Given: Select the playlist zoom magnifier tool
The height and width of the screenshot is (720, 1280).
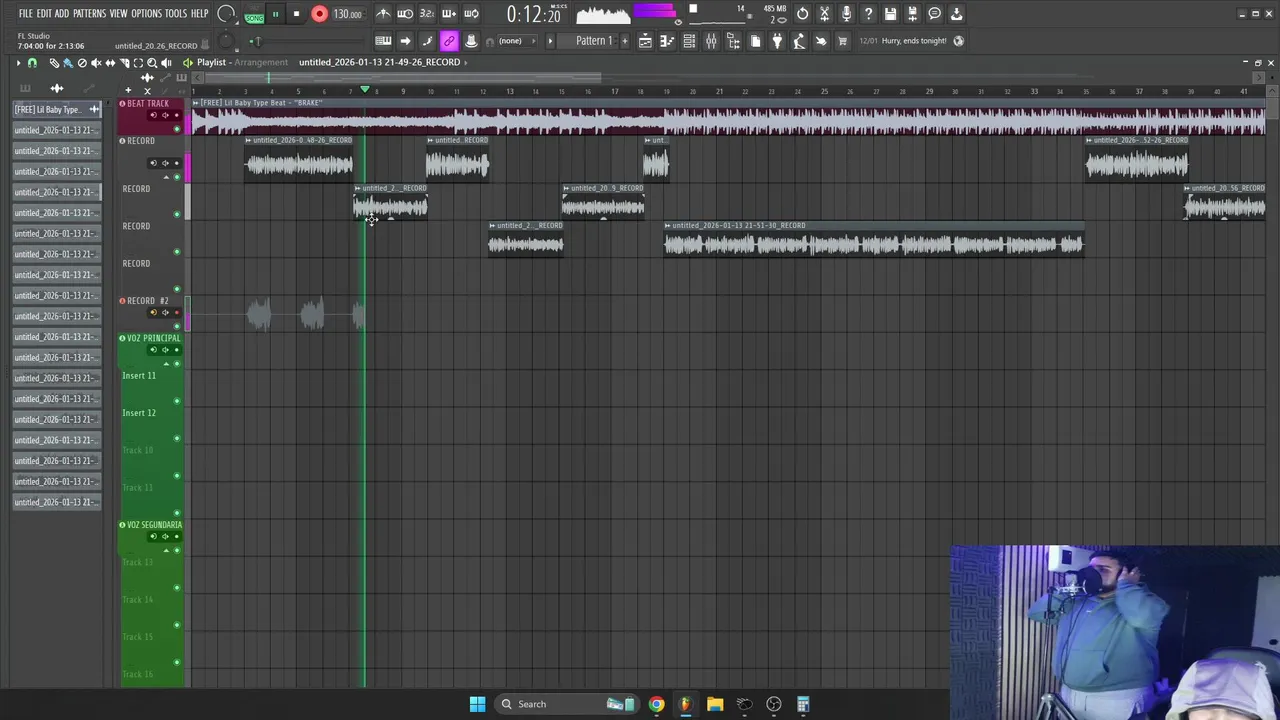Looking at the screenshot, I should coord(152,63).
